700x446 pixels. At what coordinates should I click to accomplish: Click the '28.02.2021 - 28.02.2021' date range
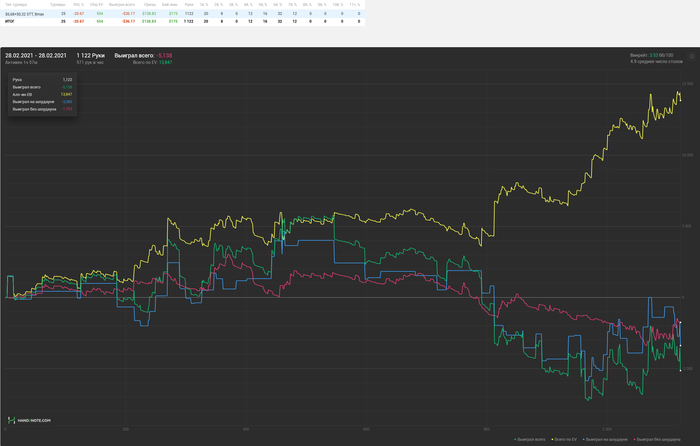[36, 55]
